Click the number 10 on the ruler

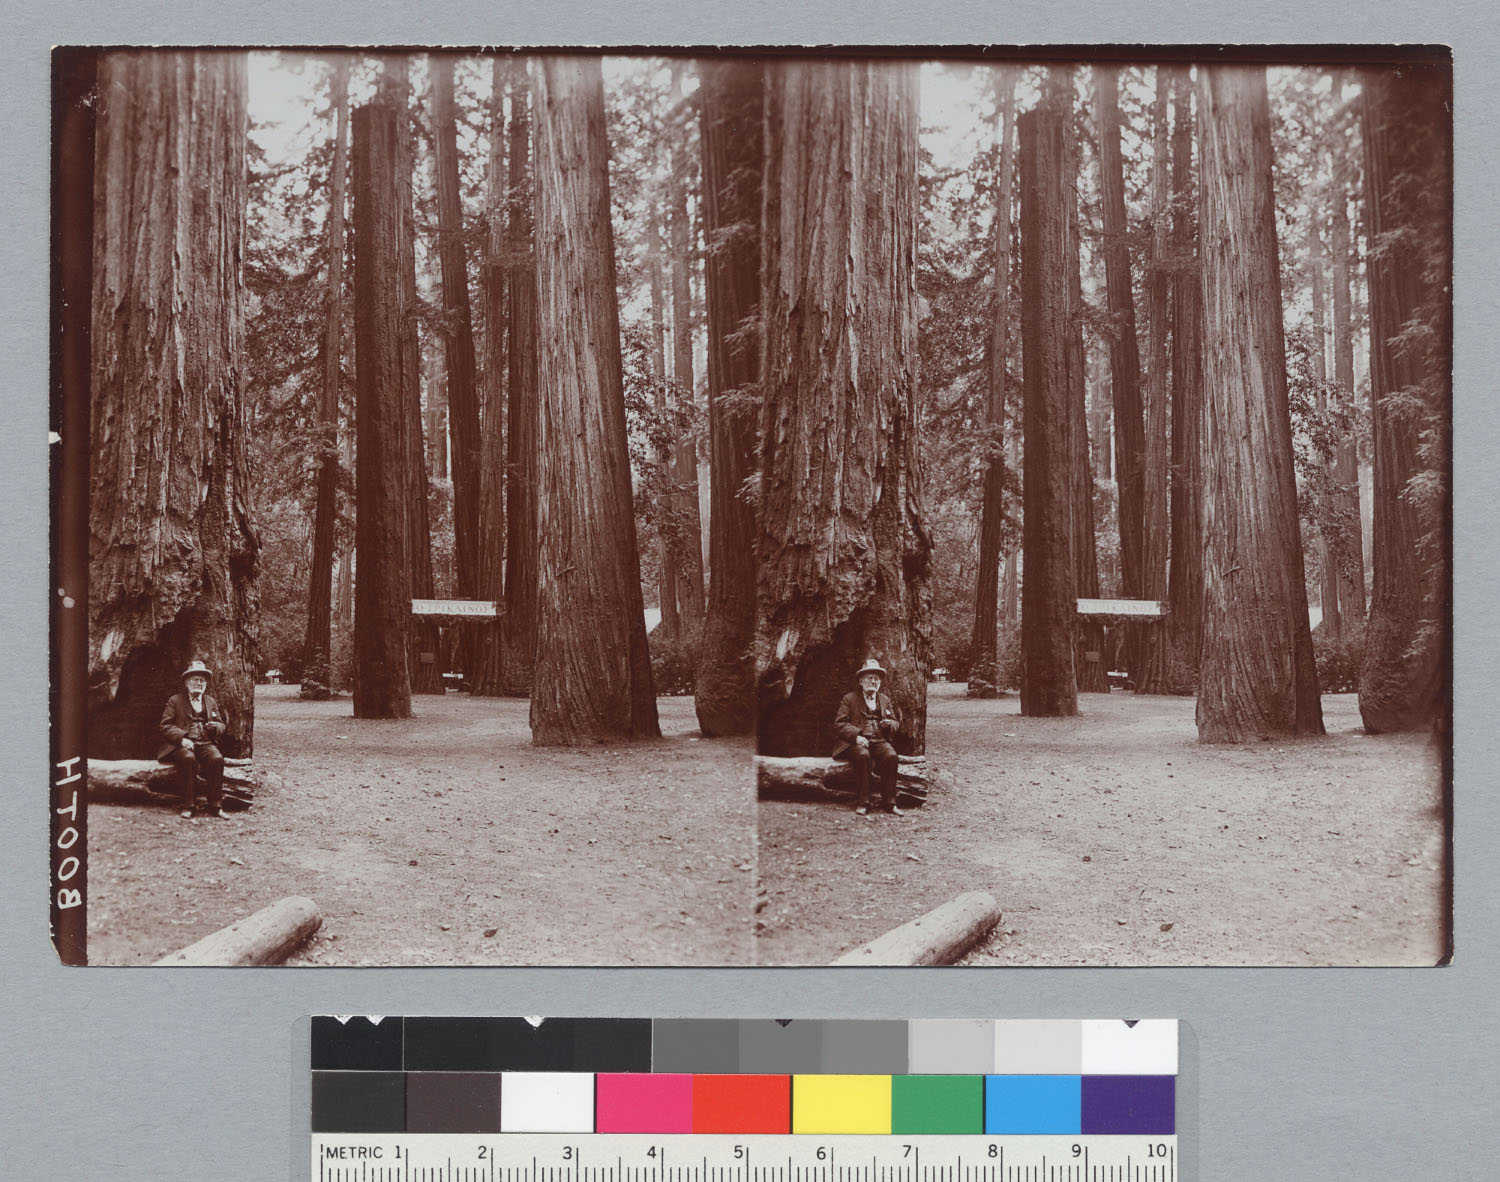pyautogui.click(x=1155, y=1151)
